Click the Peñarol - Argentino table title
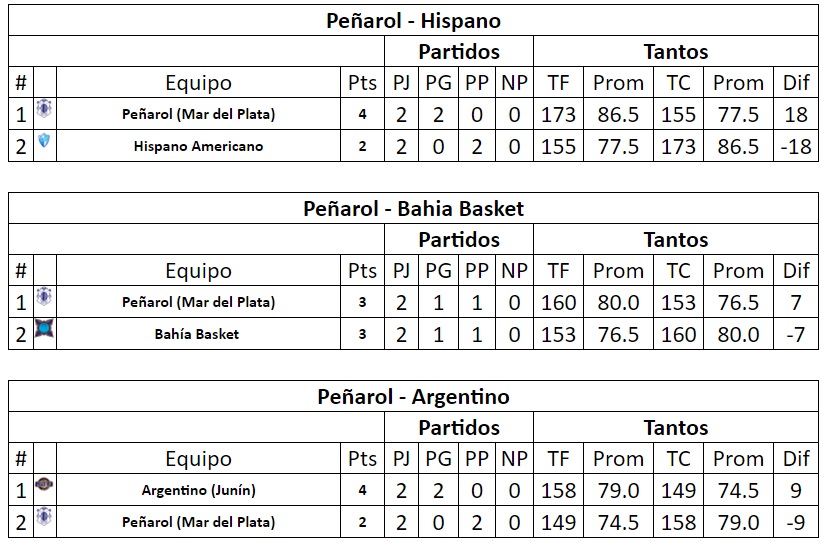This screenshot has width=825, height=547. 414,397
